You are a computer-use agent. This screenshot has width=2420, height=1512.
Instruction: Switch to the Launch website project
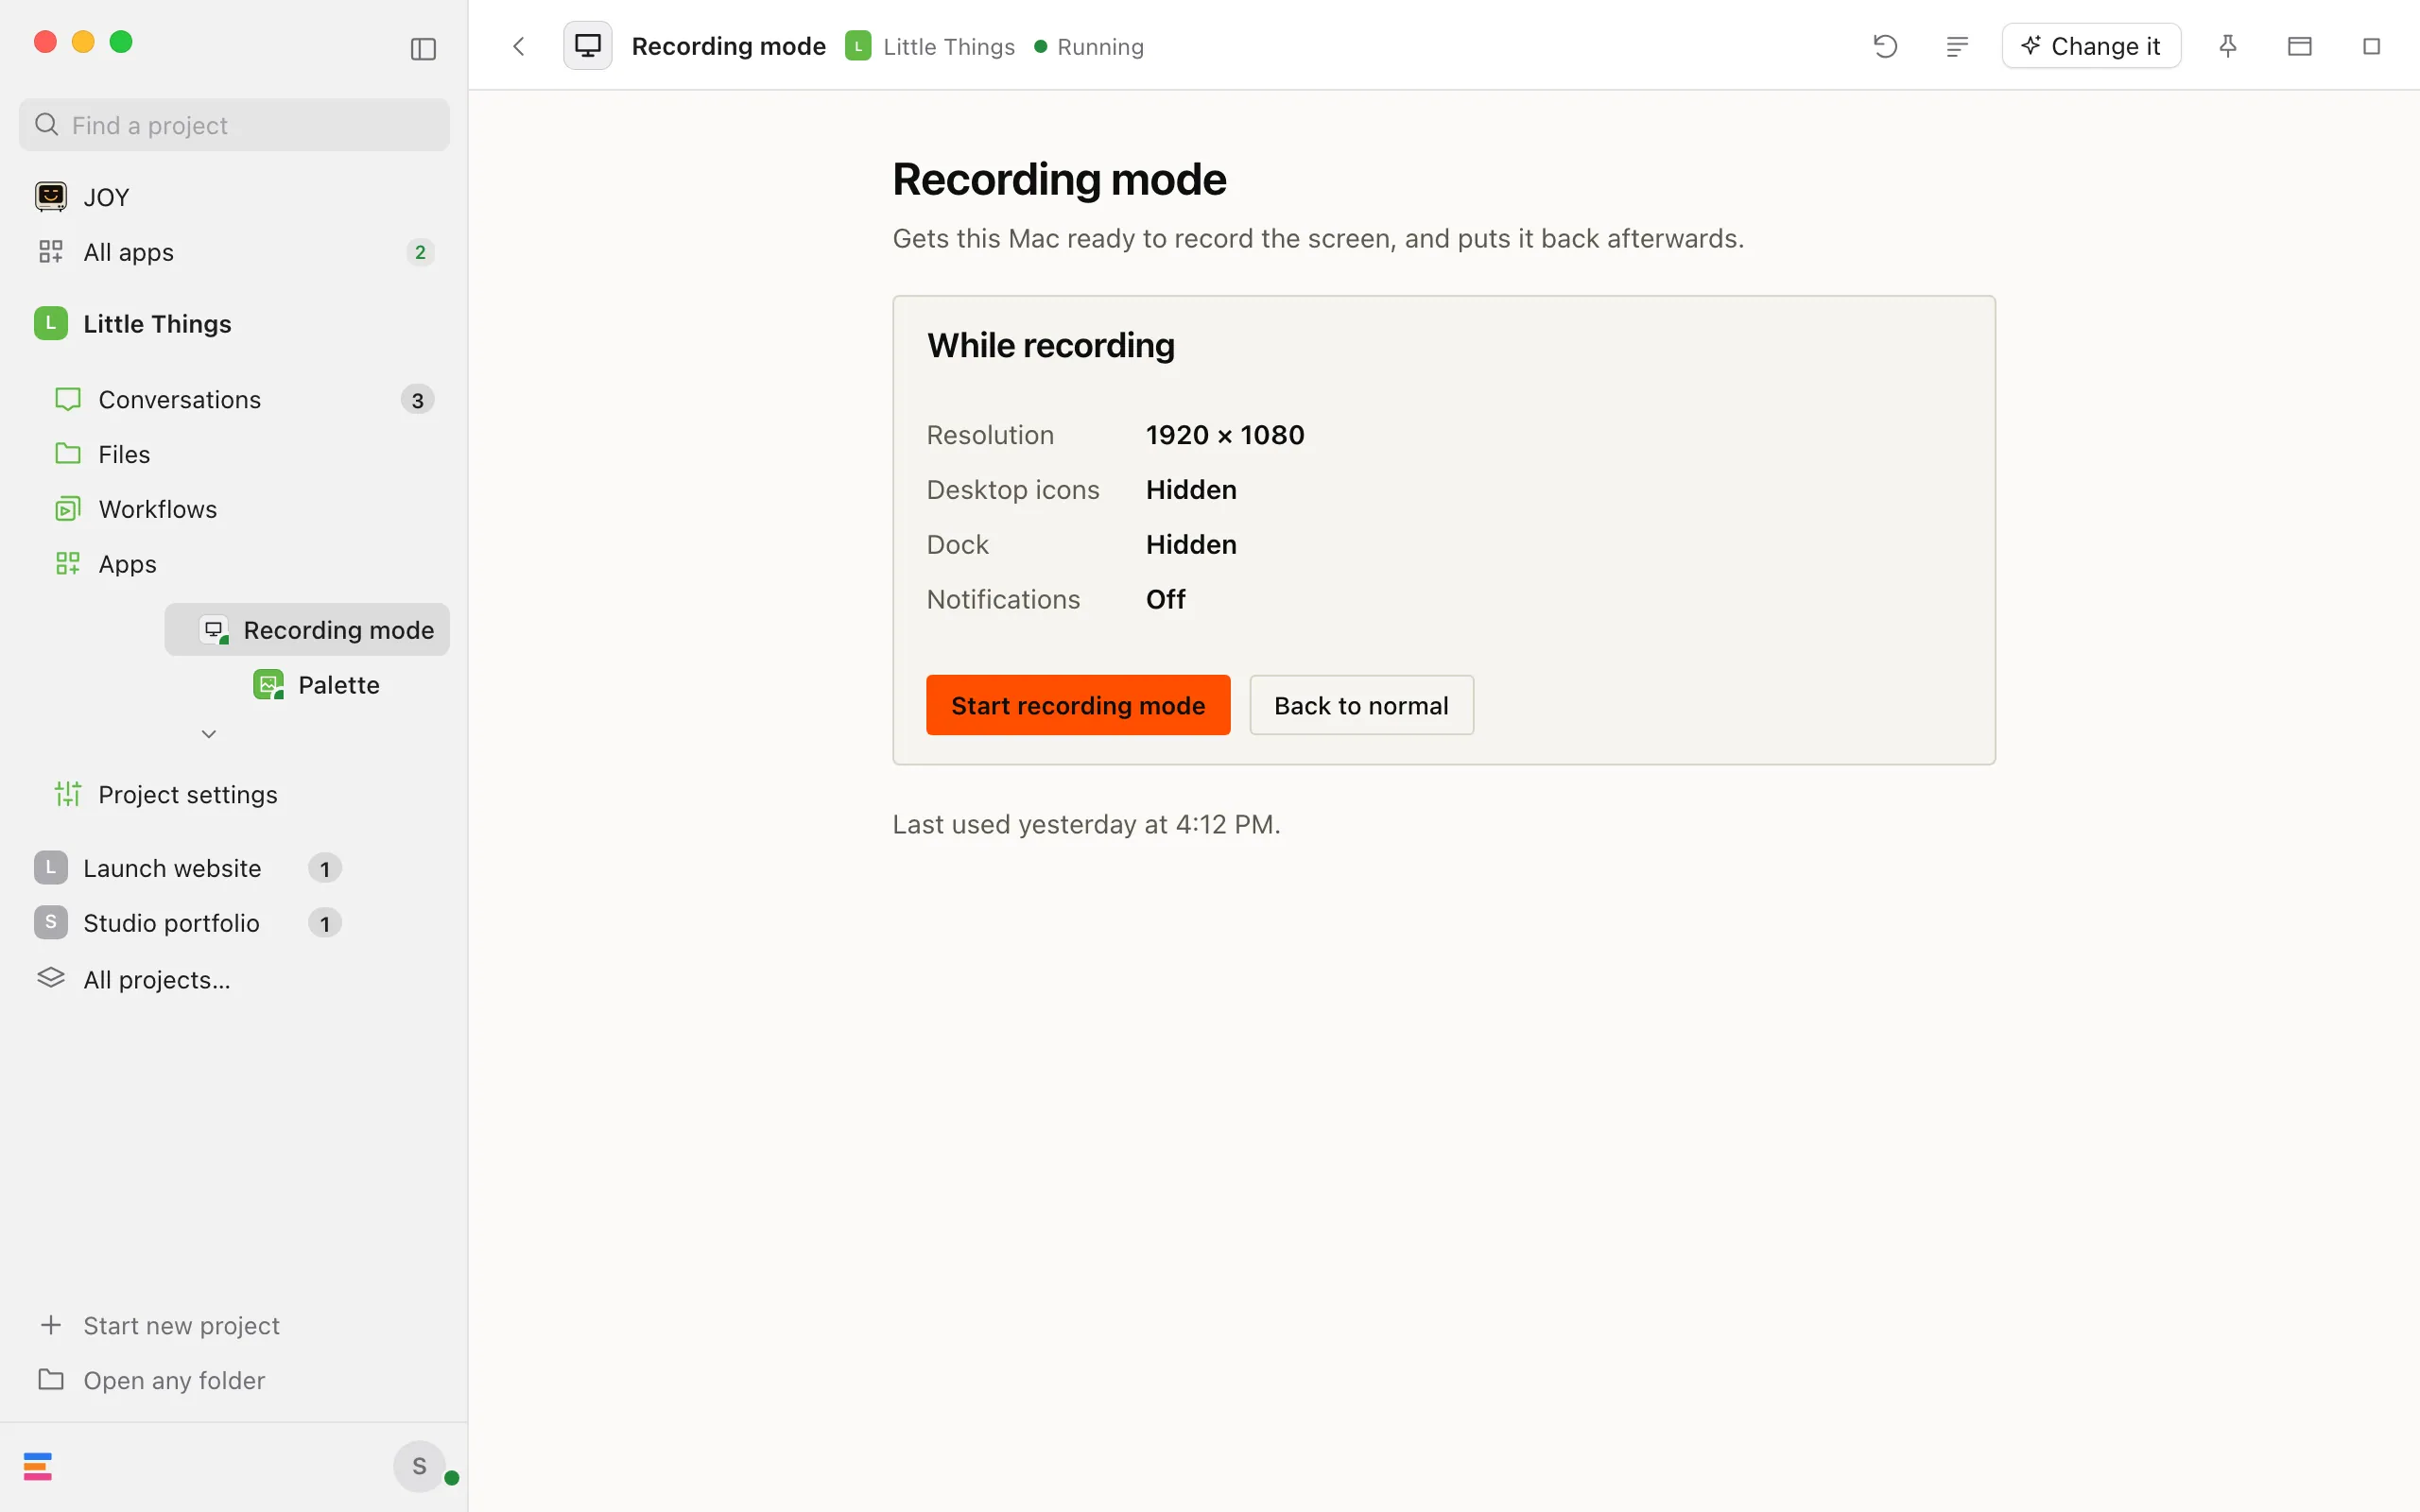pyautogui.click(x=188, y=868)
